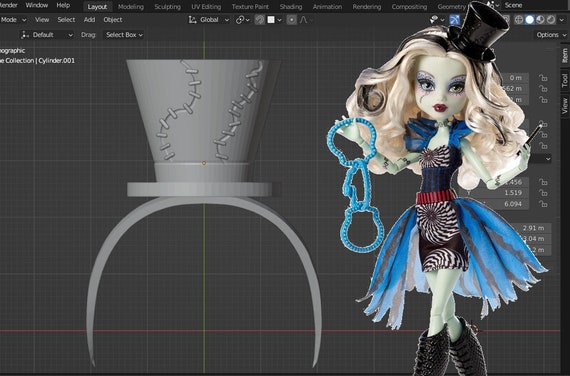Open the viewport Add menu
The height and width of the screenshot is (376, 570).
pyautogui.click(x=89, y=20)
